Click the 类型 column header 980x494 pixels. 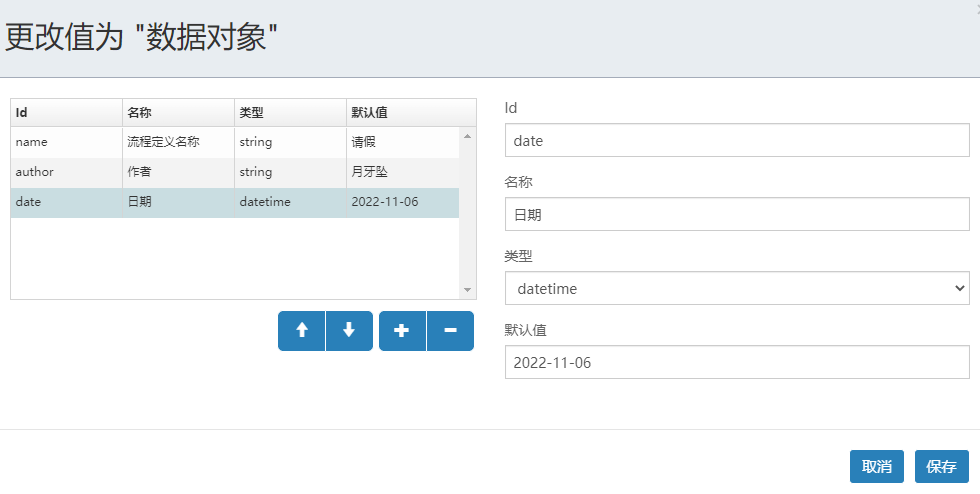pyautogui.click(x=290, y=113)
